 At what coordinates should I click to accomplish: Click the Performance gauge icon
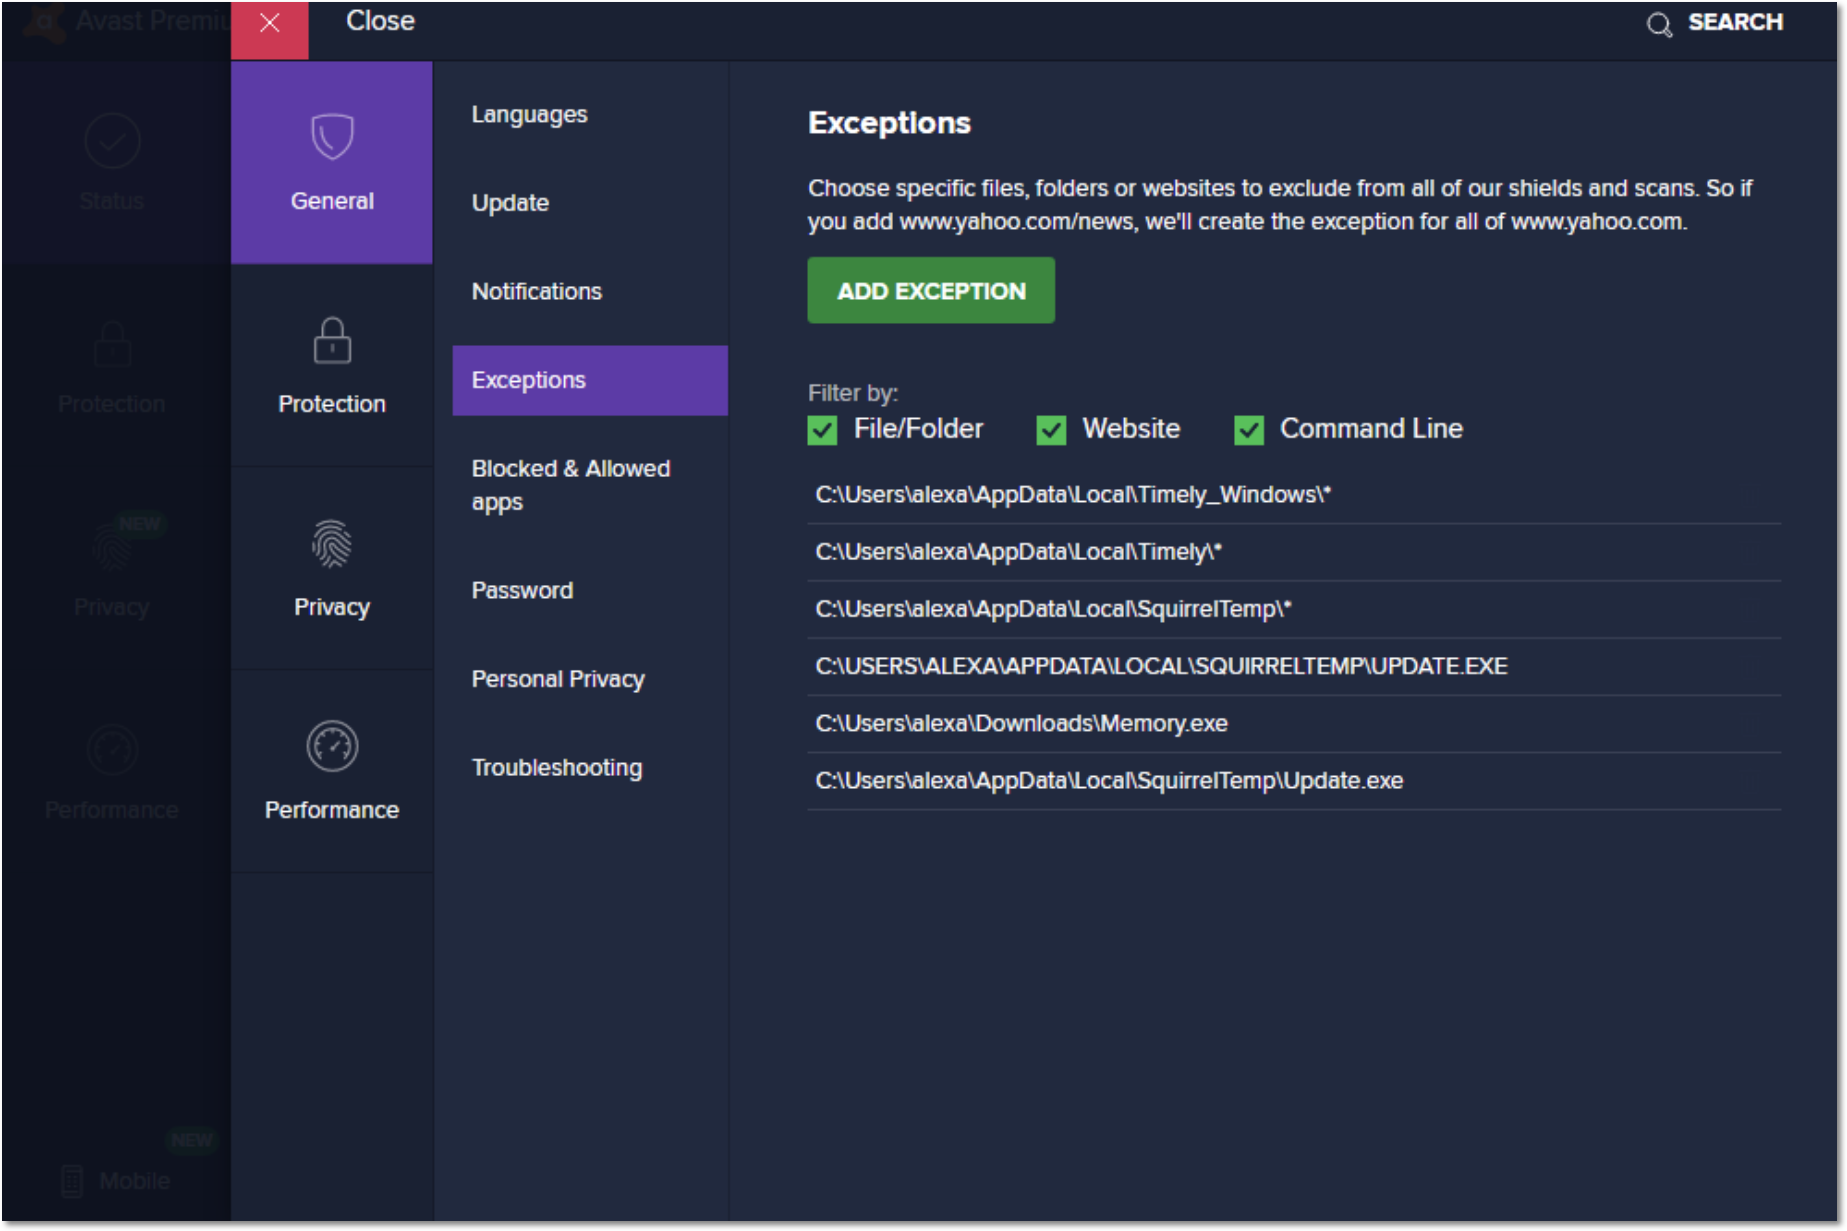click(x=331, y=746)
